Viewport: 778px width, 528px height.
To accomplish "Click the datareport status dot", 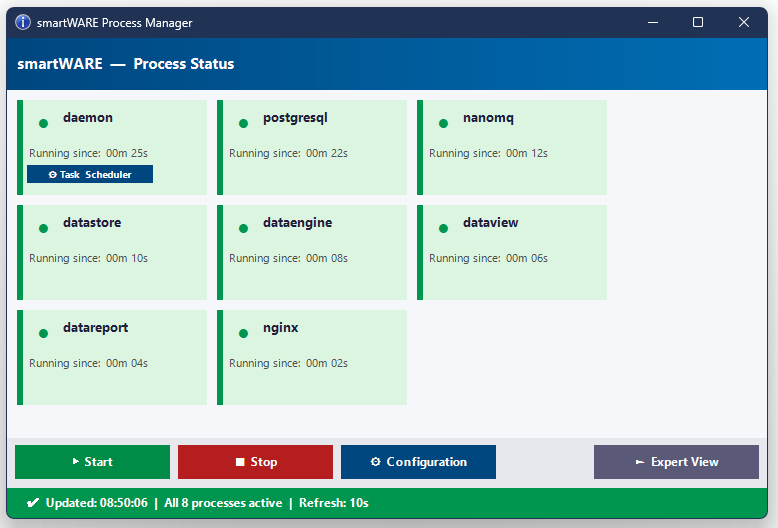I will pos(43,333).
